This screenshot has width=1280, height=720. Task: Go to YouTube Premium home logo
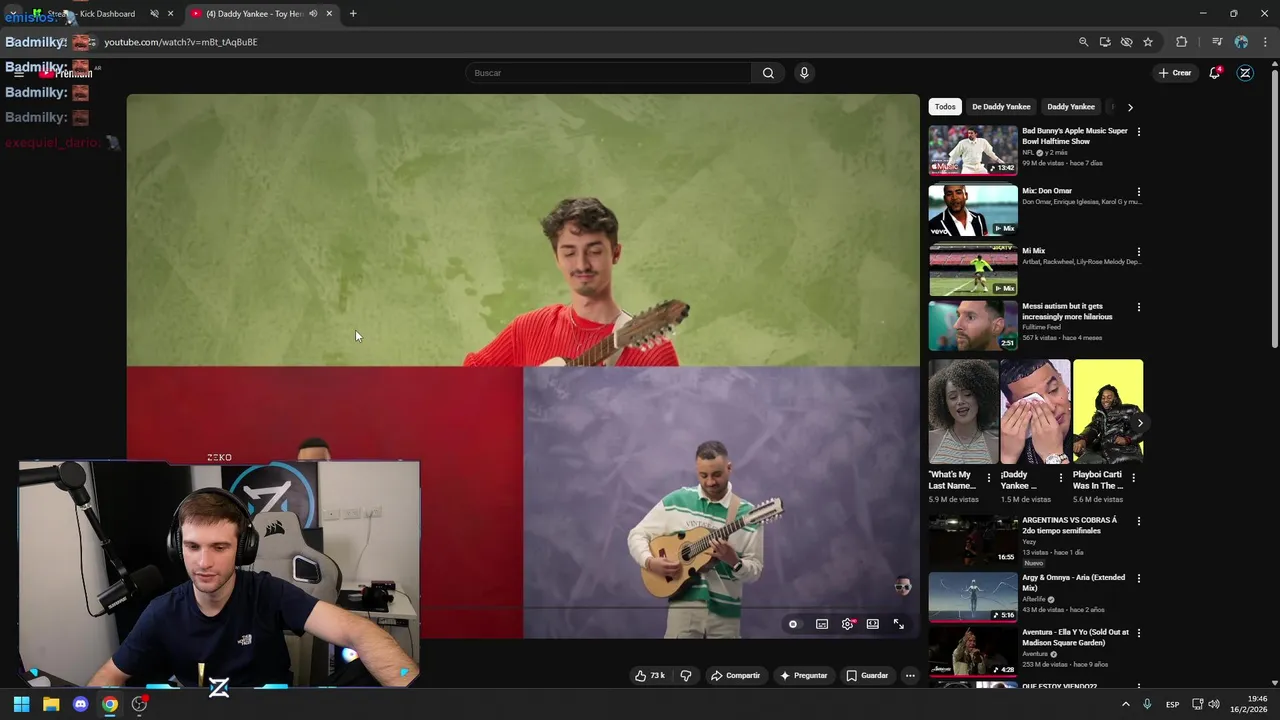click(x=67, y=73)
